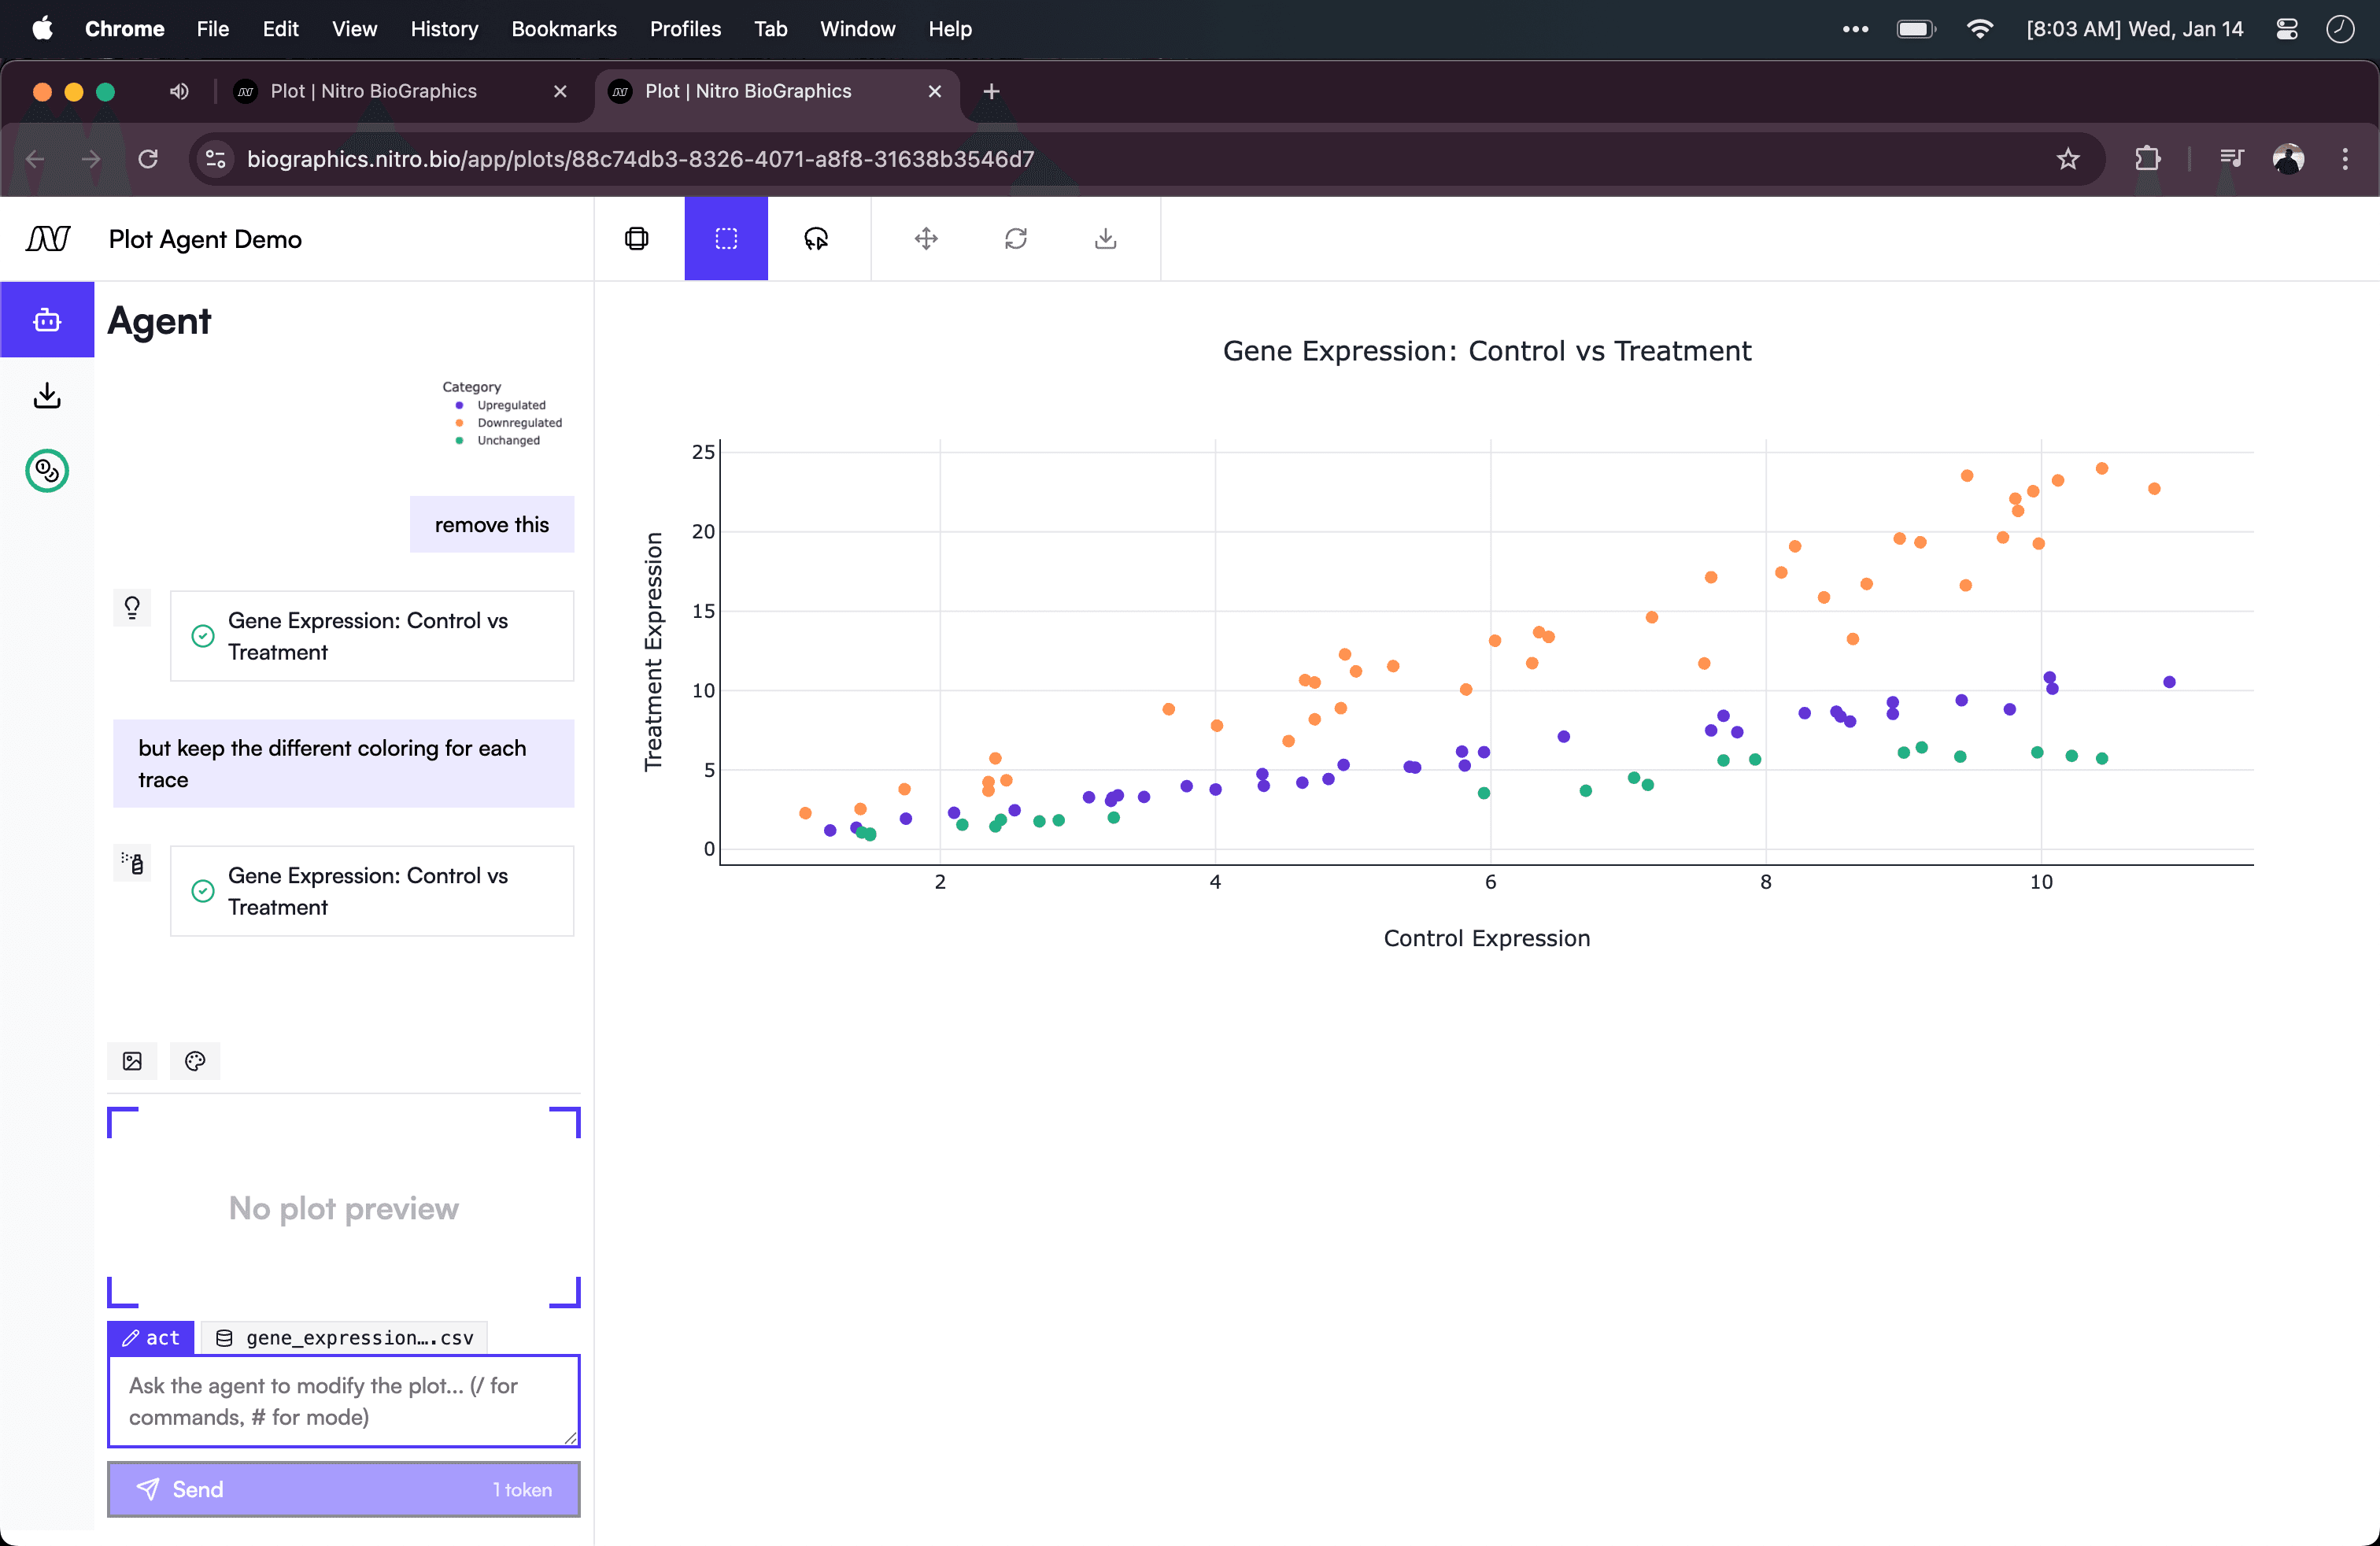This screenshot has width=2380, height=1546.
Task: Expand first Gene Expression result card
Action: pos(371,636)
